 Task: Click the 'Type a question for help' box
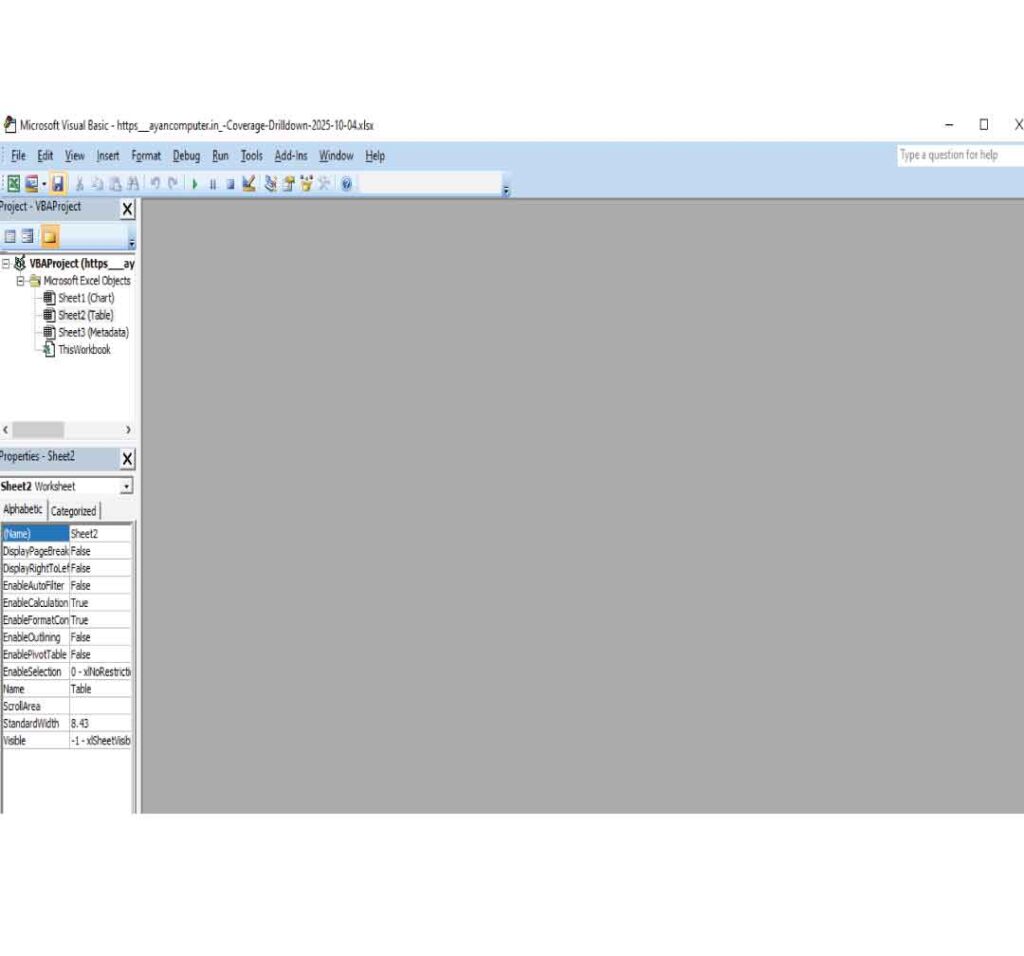tap(958, 155)
